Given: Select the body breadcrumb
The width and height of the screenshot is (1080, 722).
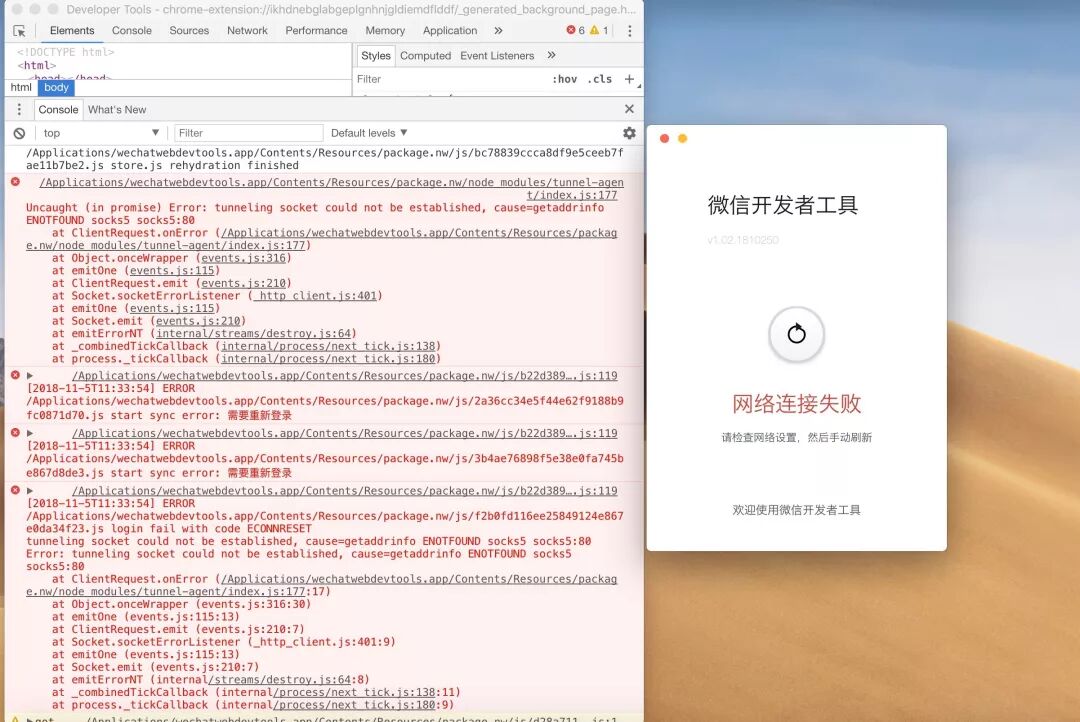Looking at the screenshot, I should [56, 87].
